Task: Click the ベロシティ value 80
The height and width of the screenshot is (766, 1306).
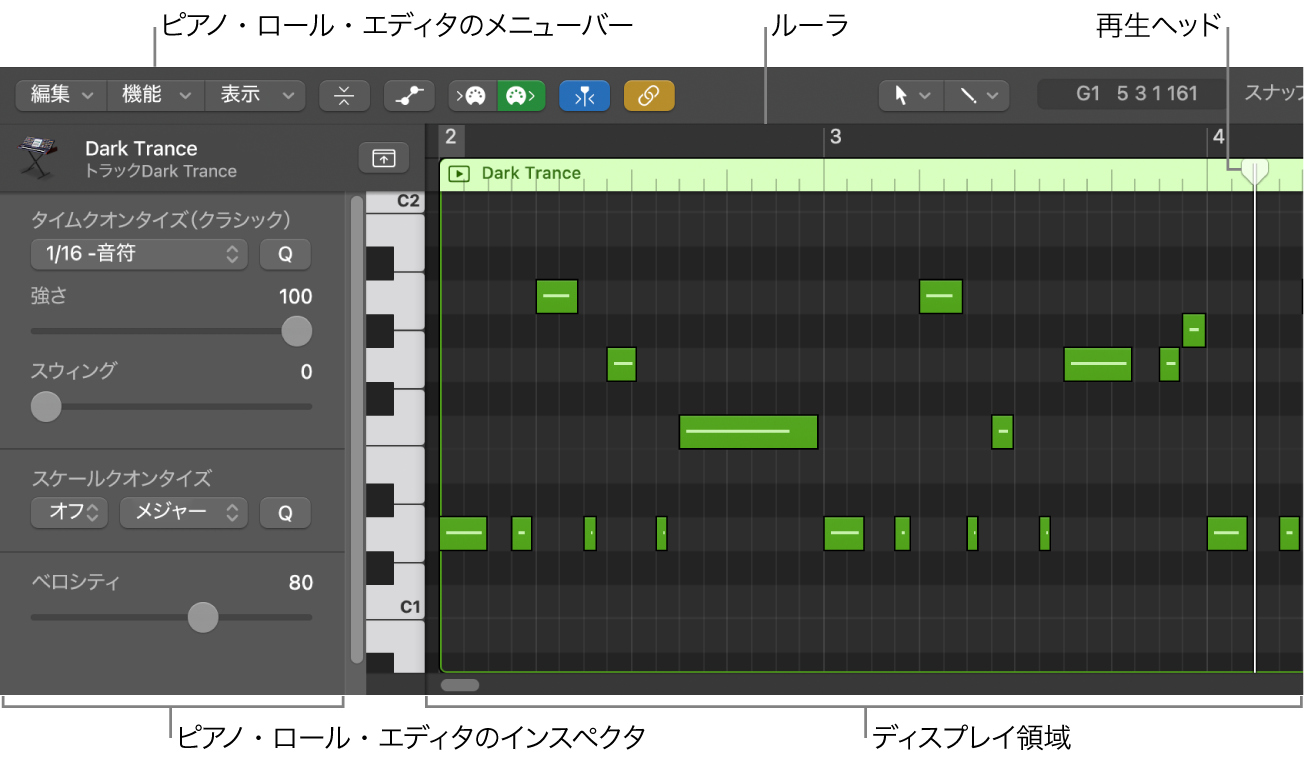Action: [x=300, y=583]
